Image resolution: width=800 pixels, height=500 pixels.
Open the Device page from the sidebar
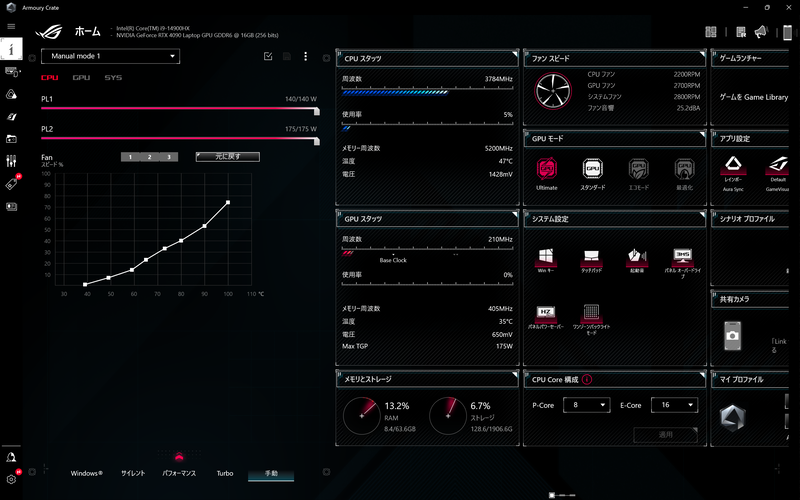point(11,72)
